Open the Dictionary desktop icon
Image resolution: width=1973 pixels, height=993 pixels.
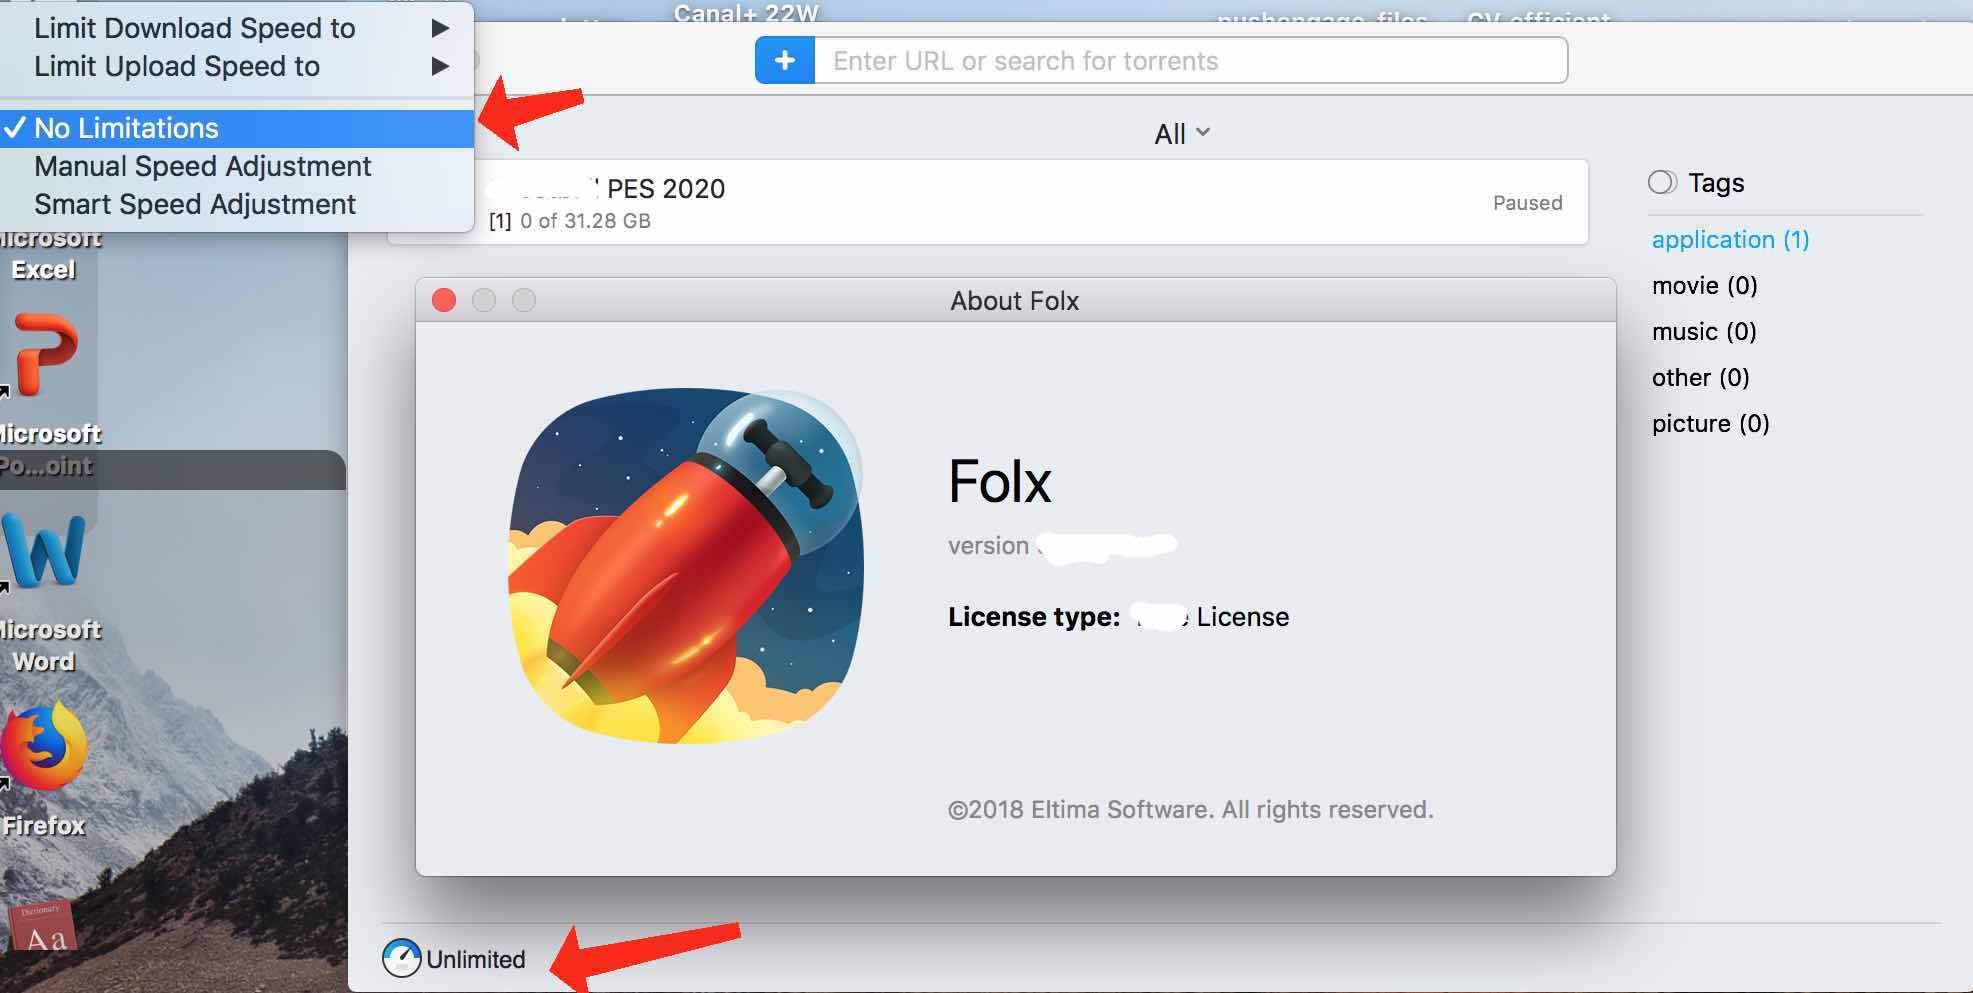coord(42,925)
